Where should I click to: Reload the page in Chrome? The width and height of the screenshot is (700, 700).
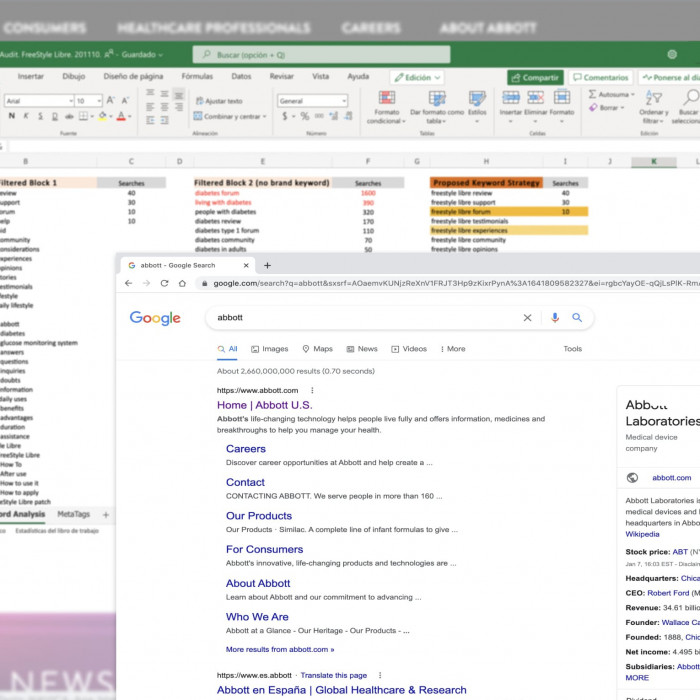163,283
